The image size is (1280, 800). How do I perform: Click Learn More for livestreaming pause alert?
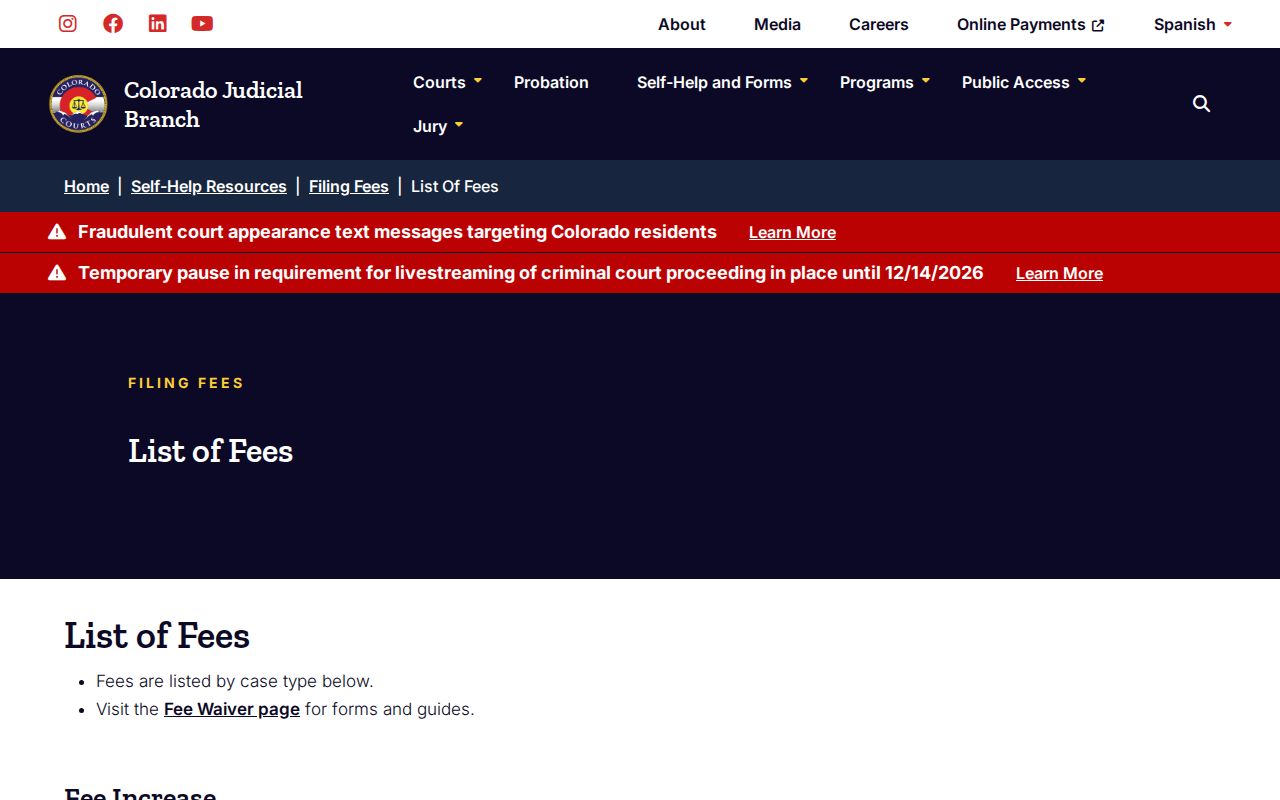pos(1059,273)
